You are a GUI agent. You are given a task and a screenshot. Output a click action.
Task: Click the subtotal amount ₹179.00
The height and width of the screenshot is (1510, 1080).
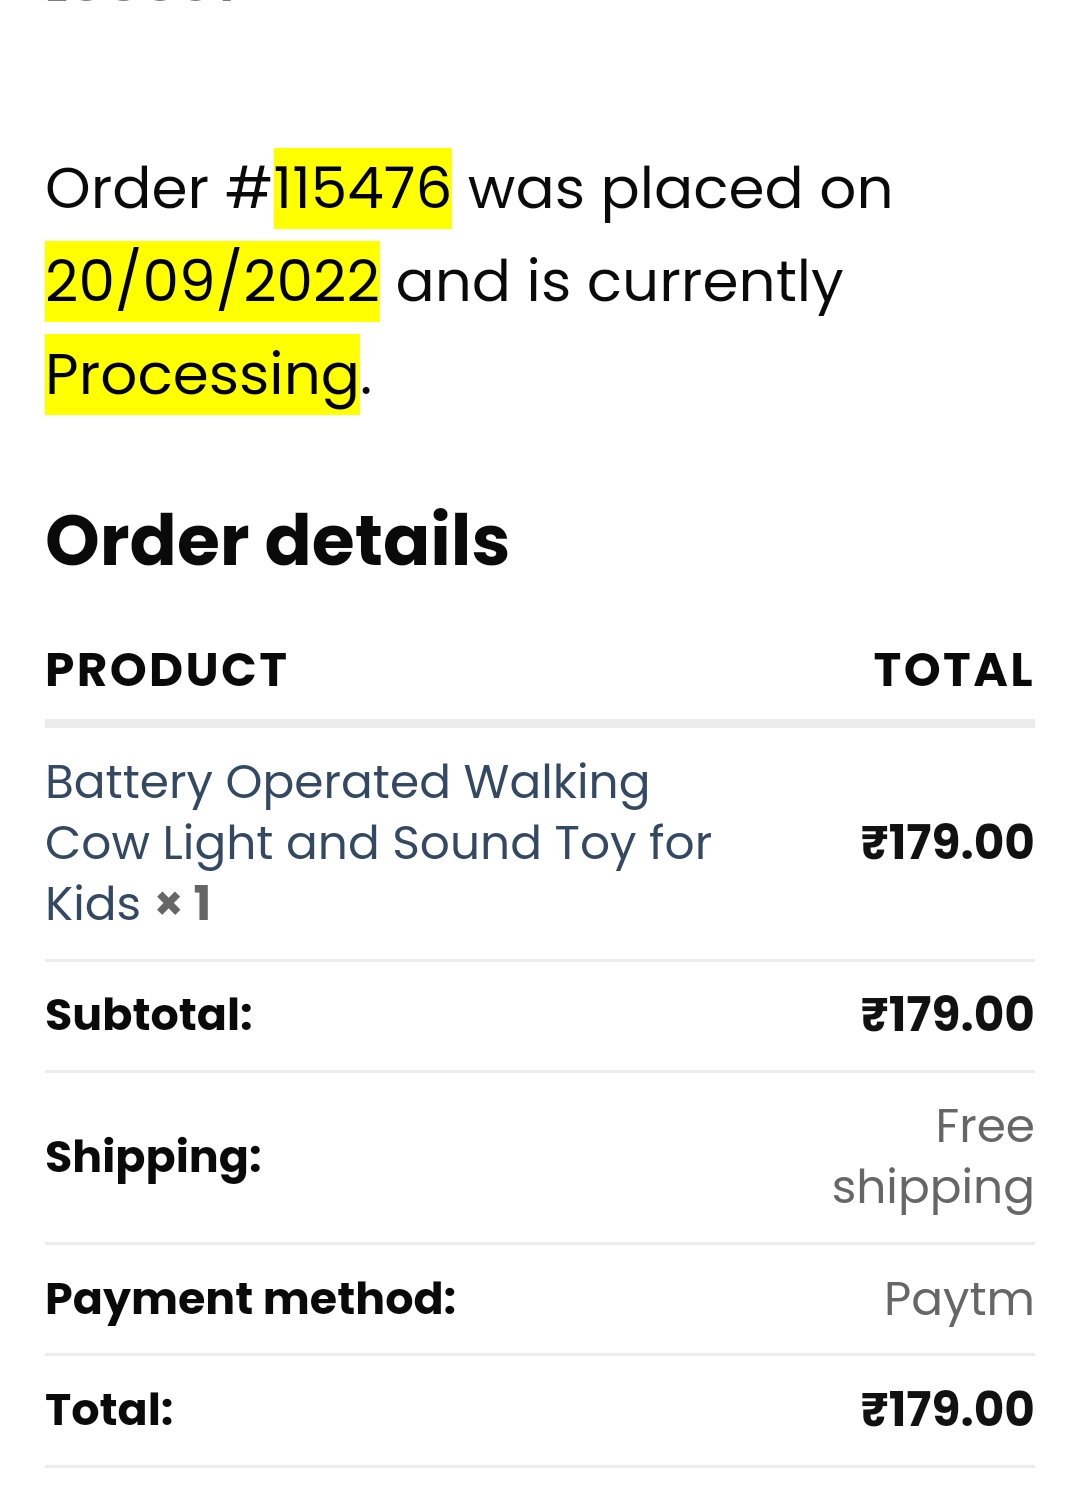pos(947,1015)
